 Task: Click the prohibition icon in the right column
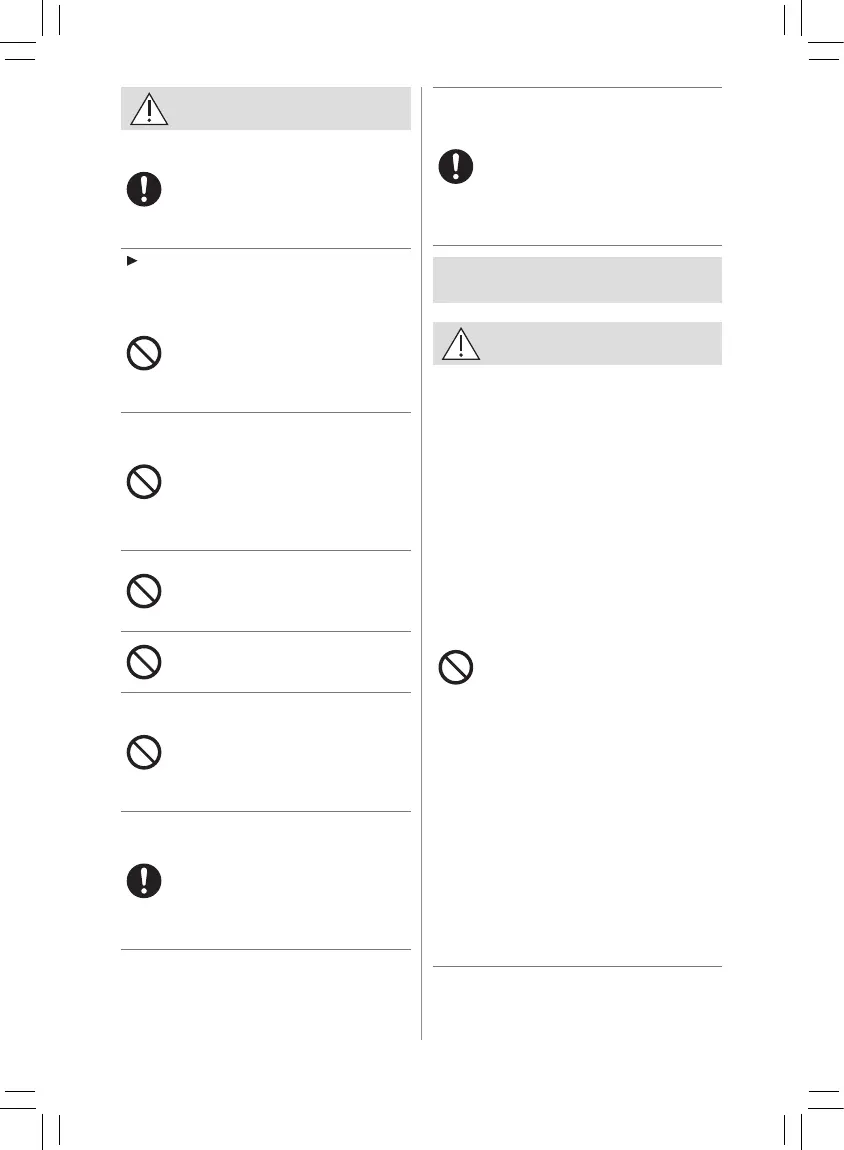pyautogui.click(x=456, y=668)
